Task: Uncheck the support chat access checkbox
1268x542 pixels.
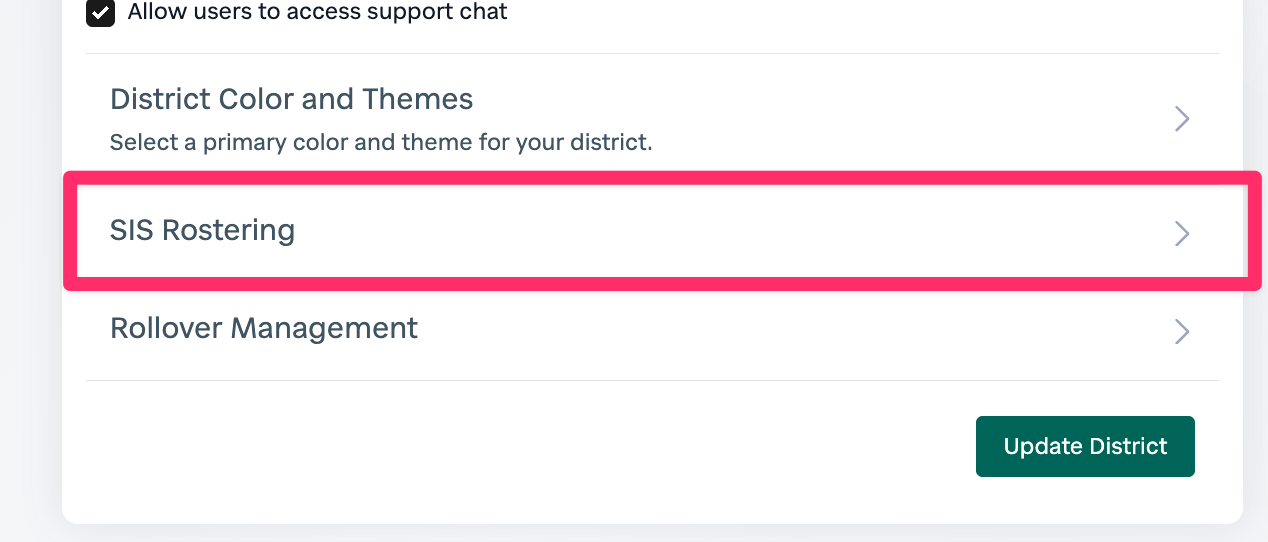Action: [x=100, y=13]
